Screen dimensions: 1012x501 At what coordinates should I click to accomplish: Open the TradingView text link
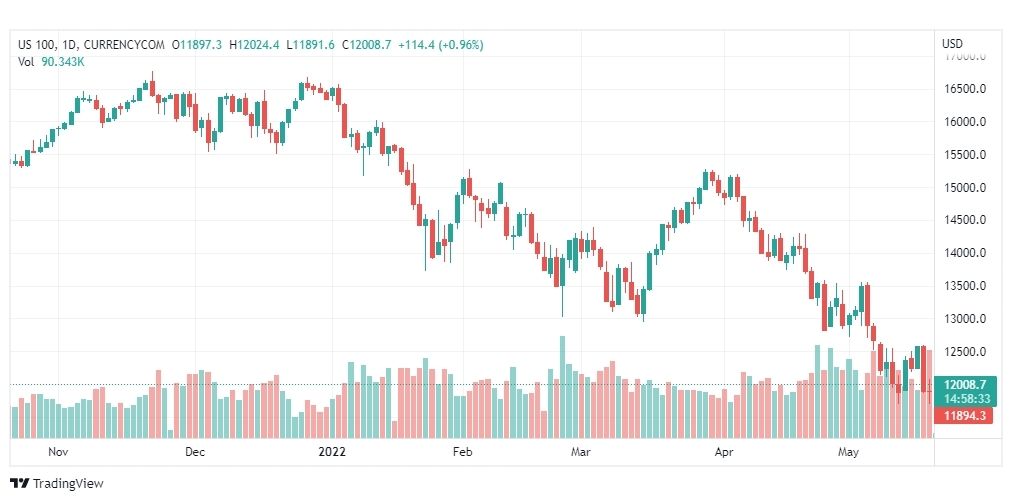(x=68, y=483)
